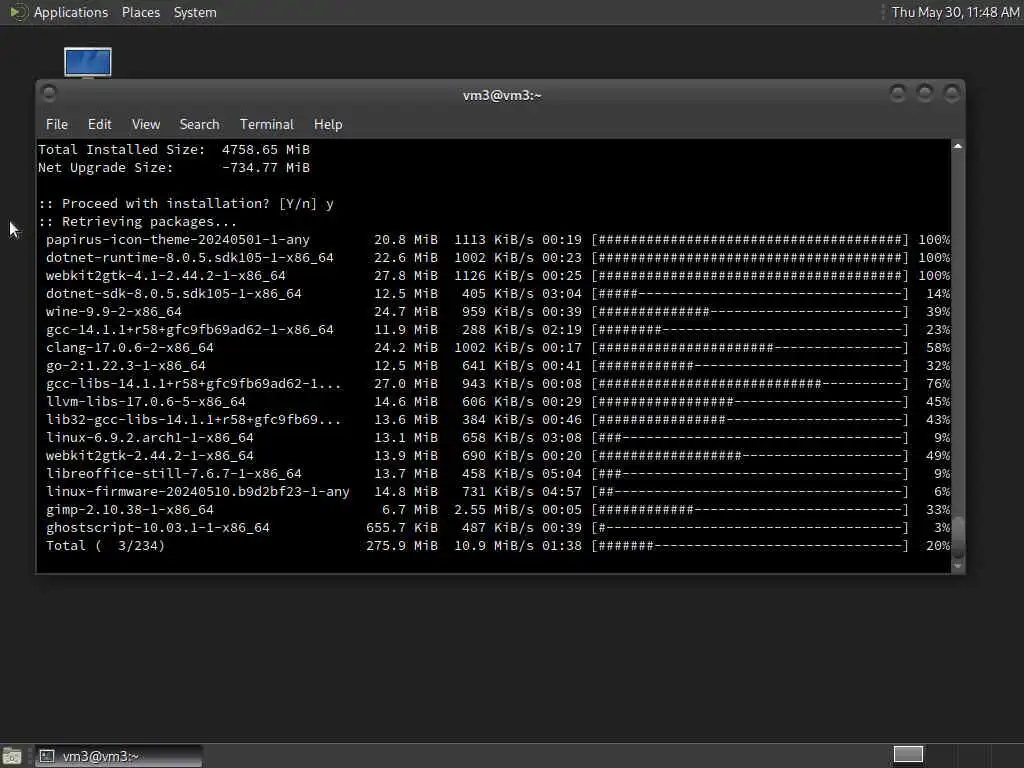Click the linux-firmware-20240510 package name

pyautogui.click(x=198, y=492)
